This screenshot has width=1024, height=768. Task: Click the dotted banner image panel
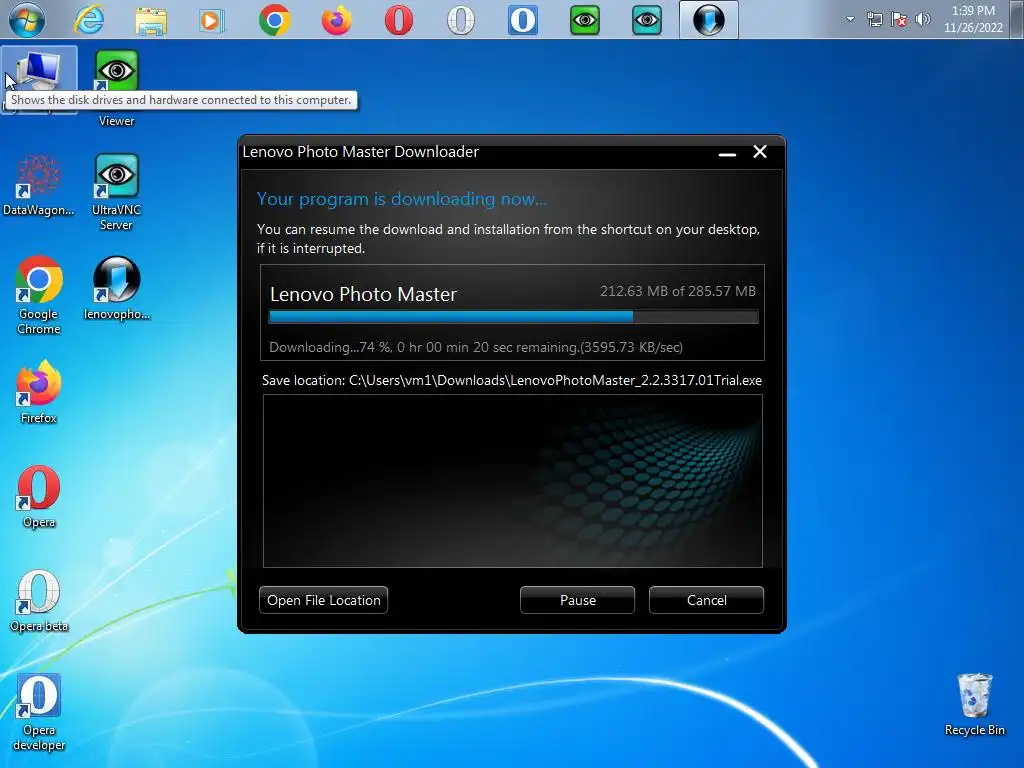click(513, 481)
